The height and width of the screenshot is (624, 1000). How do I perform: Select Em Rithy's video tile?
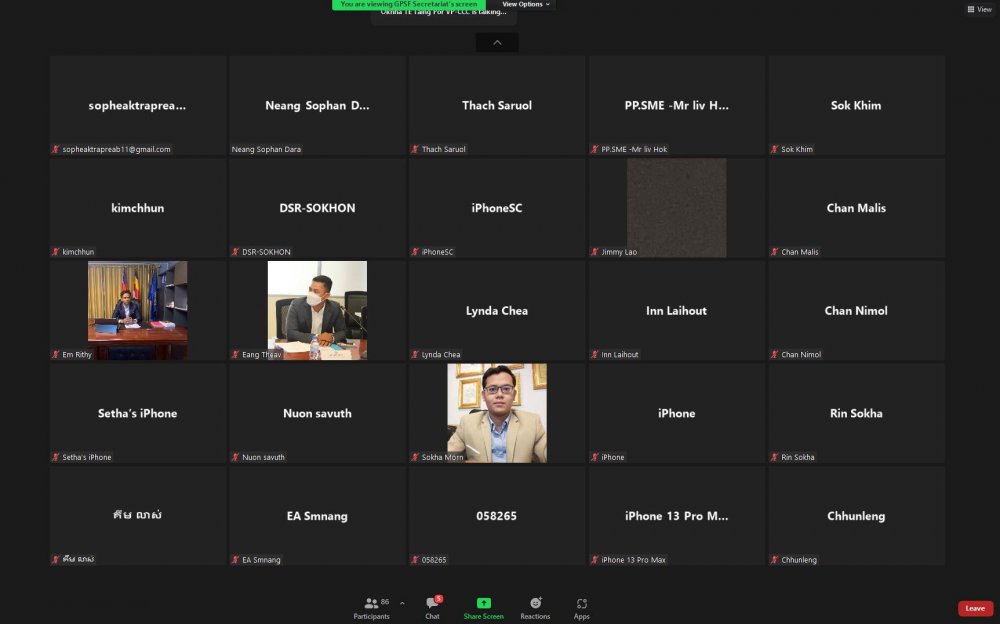[x=137, y=310]
